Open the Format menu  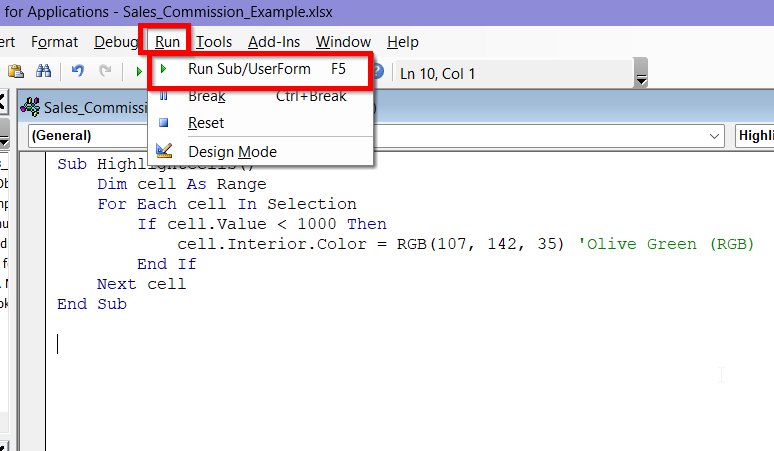tap(54, 42)
